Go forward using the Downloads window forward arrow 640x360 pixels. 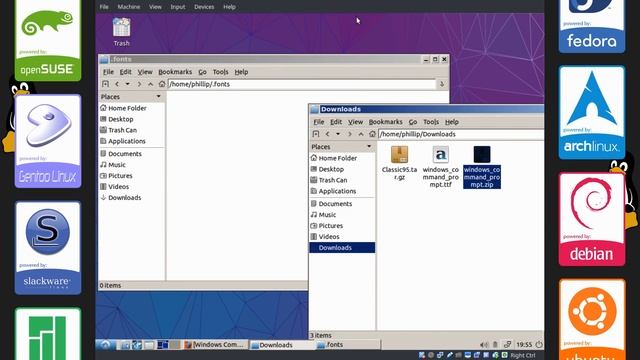[350, 134]
